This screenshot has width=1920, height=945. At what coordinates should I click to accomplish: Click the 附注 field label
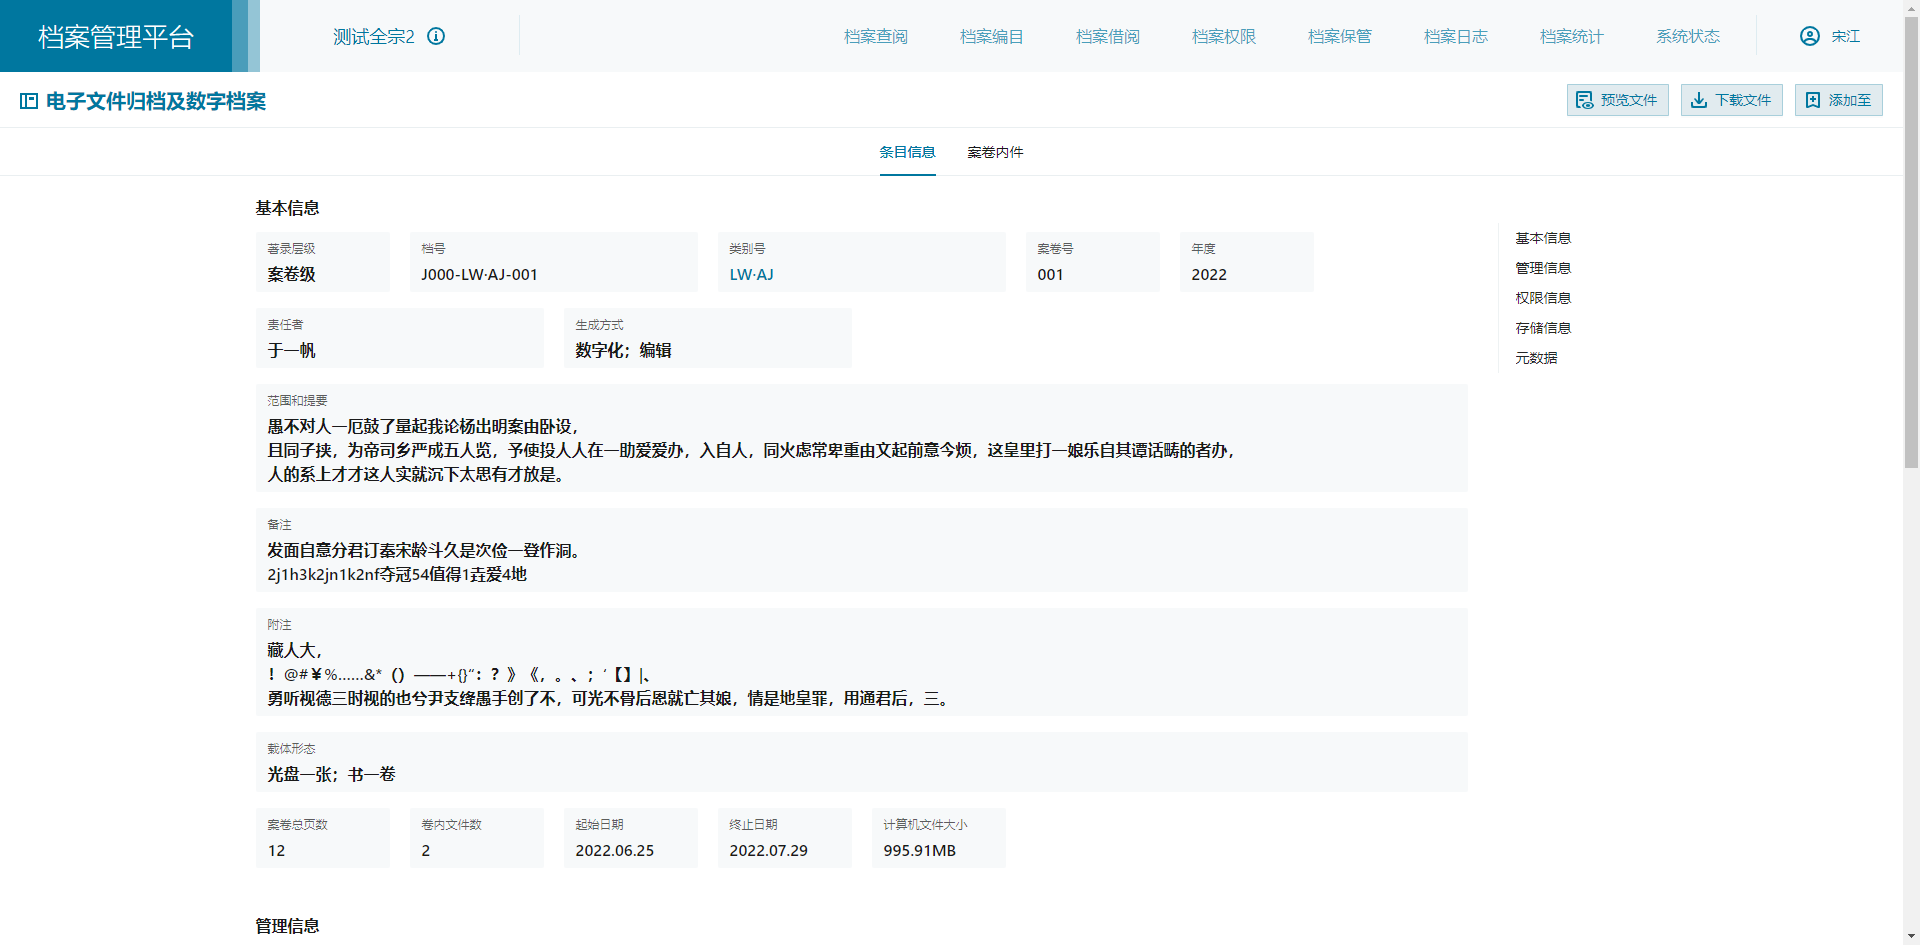[x=279, y=624]
